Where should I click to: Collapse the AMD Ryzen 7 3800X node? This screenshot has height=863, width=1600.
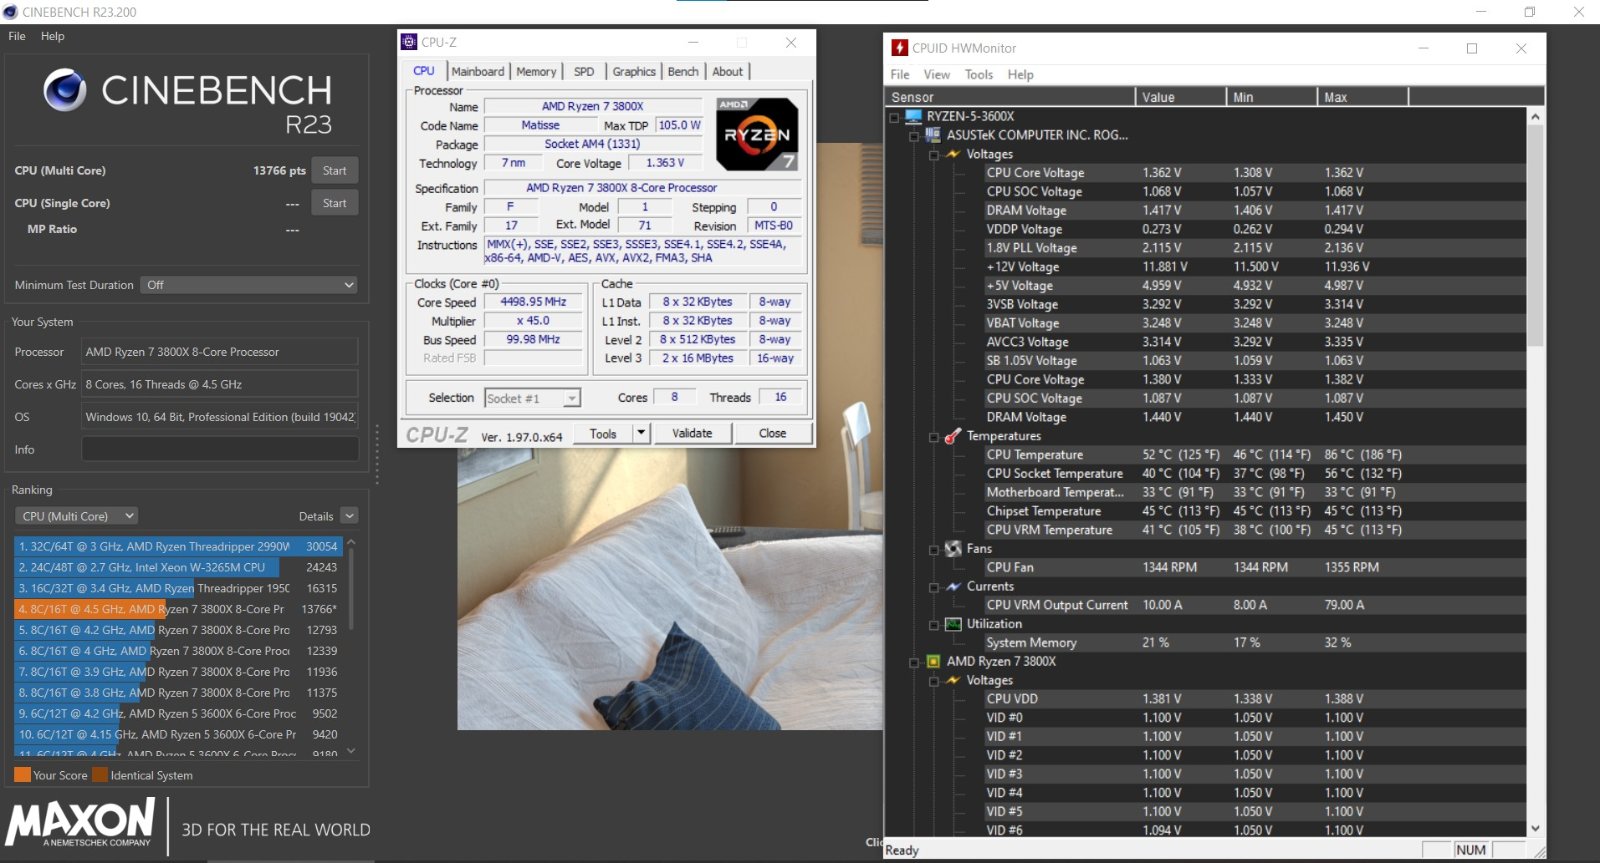click(914, 662)
